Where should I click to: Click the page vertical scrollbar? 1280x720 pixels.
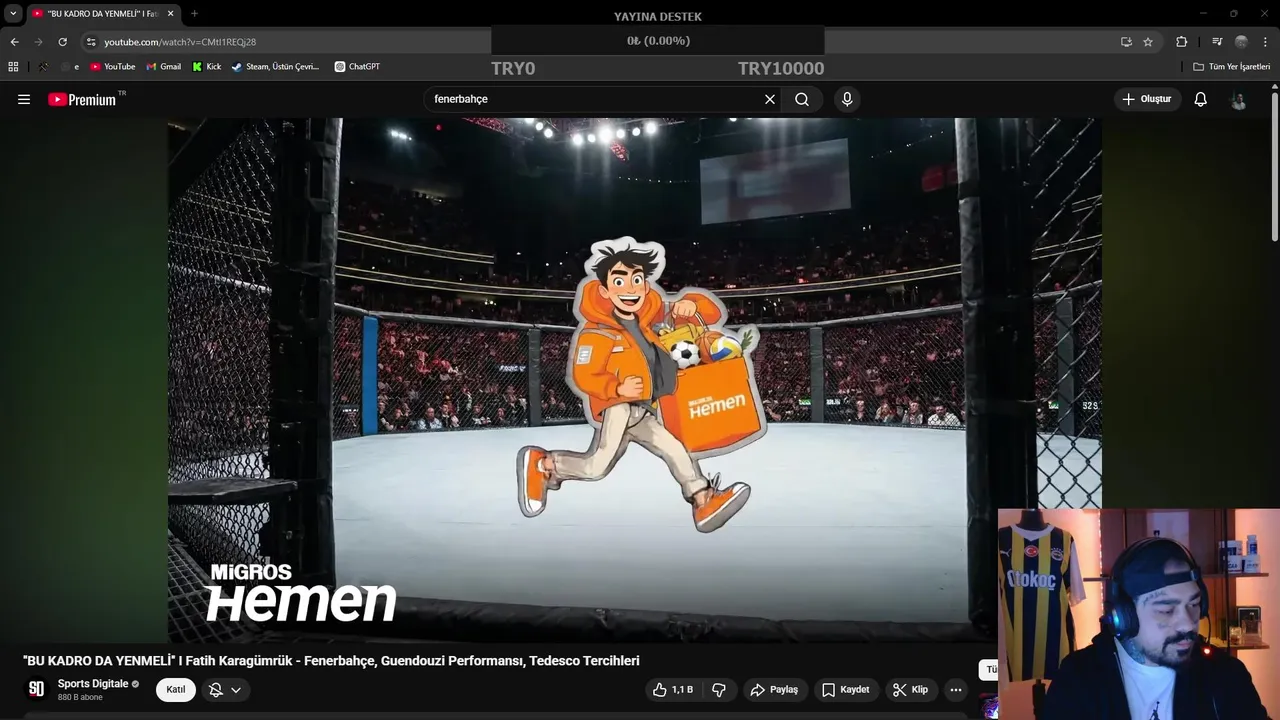(x=1275, y=165)
